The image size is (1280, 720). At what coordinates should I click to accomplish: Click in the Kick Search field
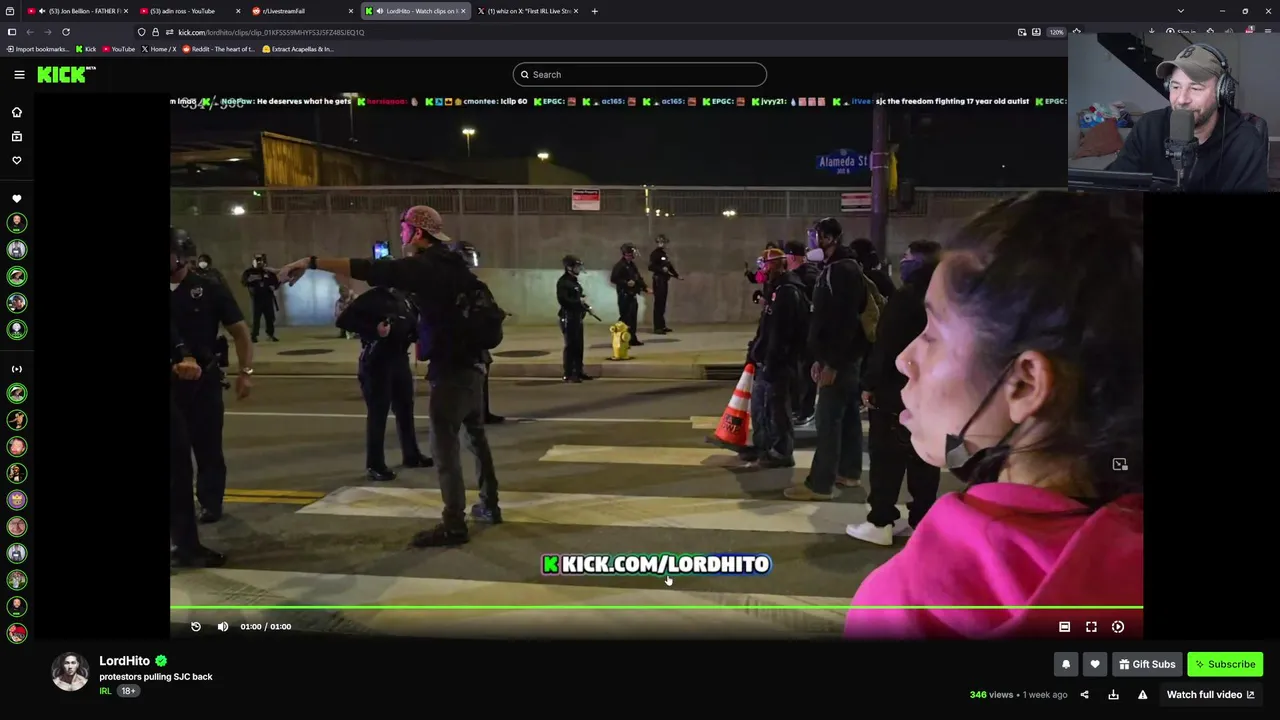[640, 74]
